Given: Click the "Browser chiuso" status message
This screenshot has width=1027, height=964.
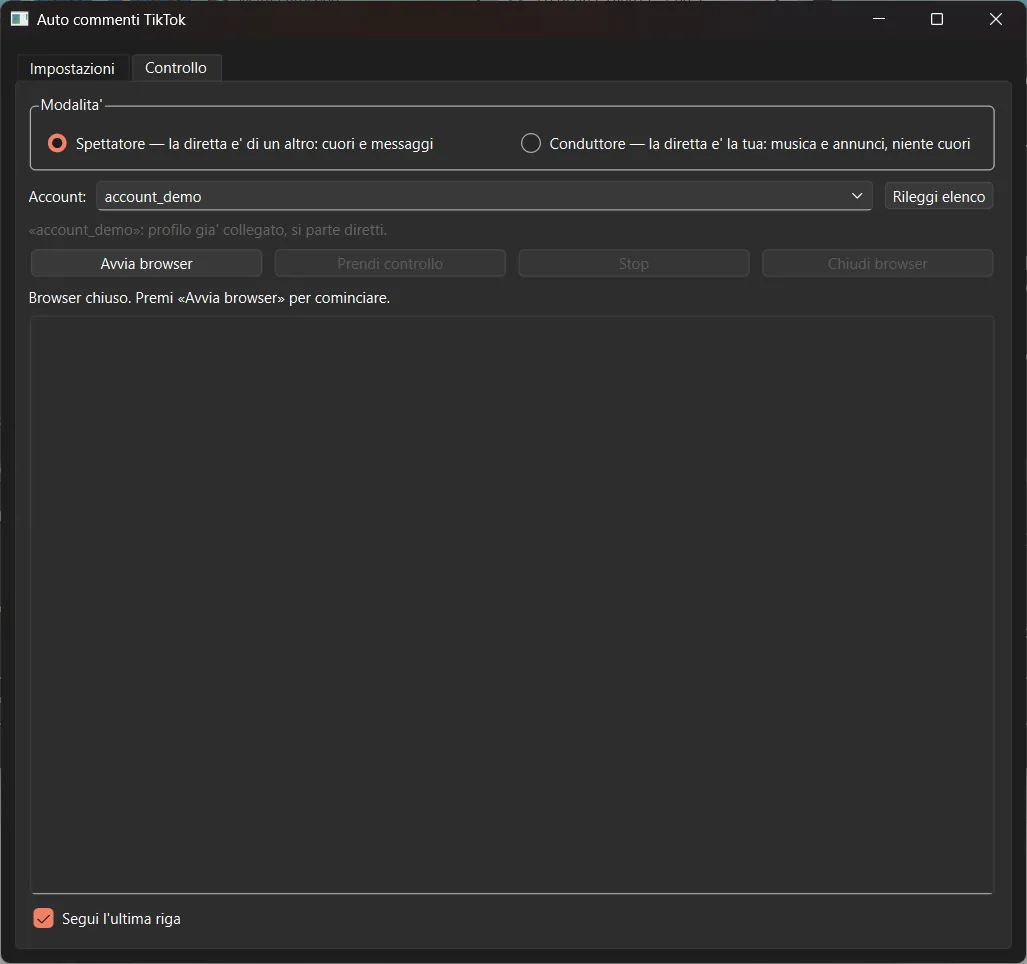Looking at the screenshot, I should 210,298.
